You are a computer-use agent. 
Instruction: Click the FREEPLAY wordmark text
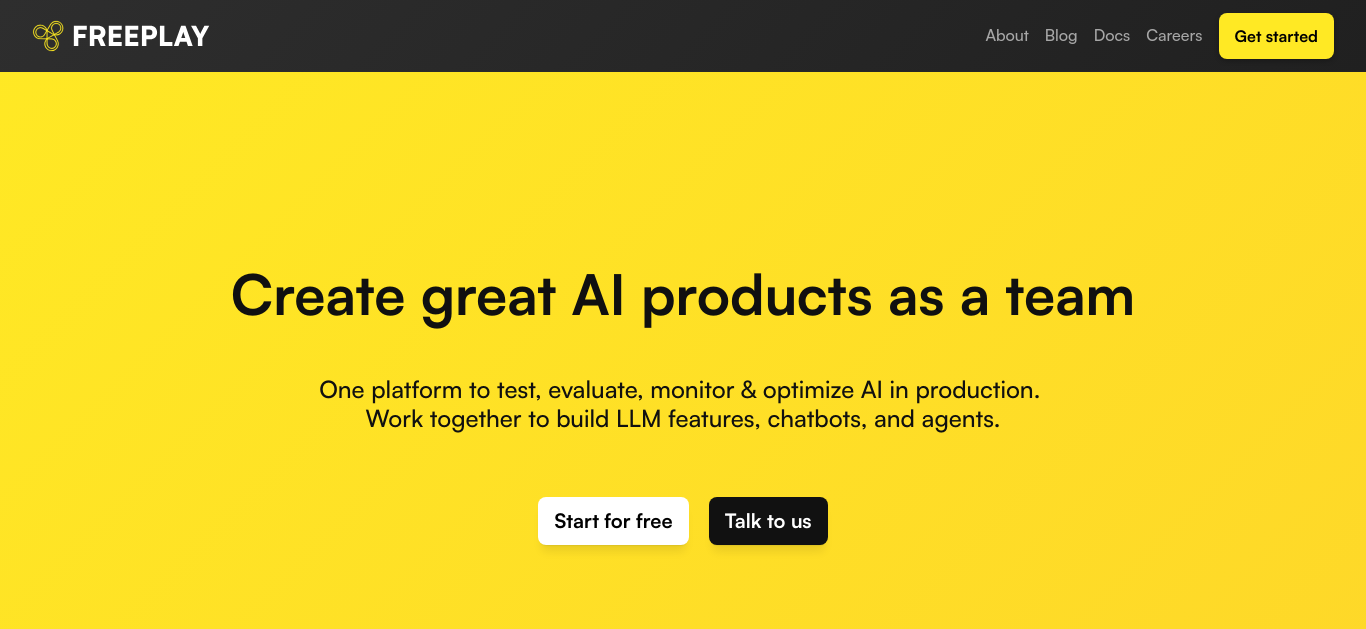pos(141,36)
